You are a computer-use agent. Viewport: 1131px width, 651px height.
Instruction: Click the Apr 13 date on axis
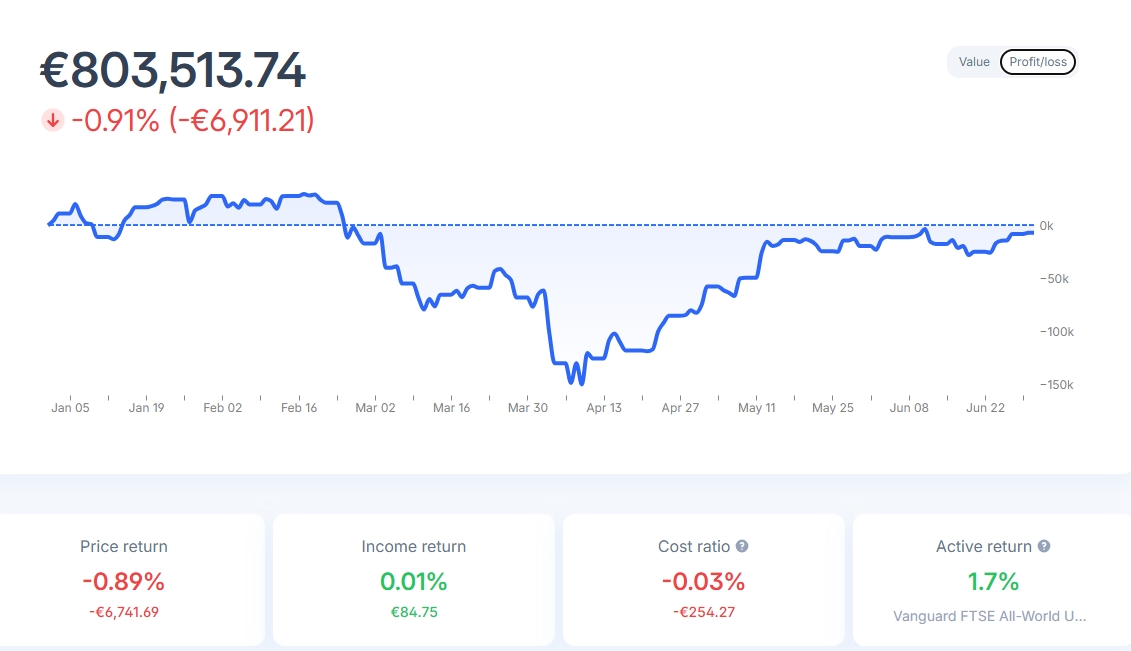(604, 408)
